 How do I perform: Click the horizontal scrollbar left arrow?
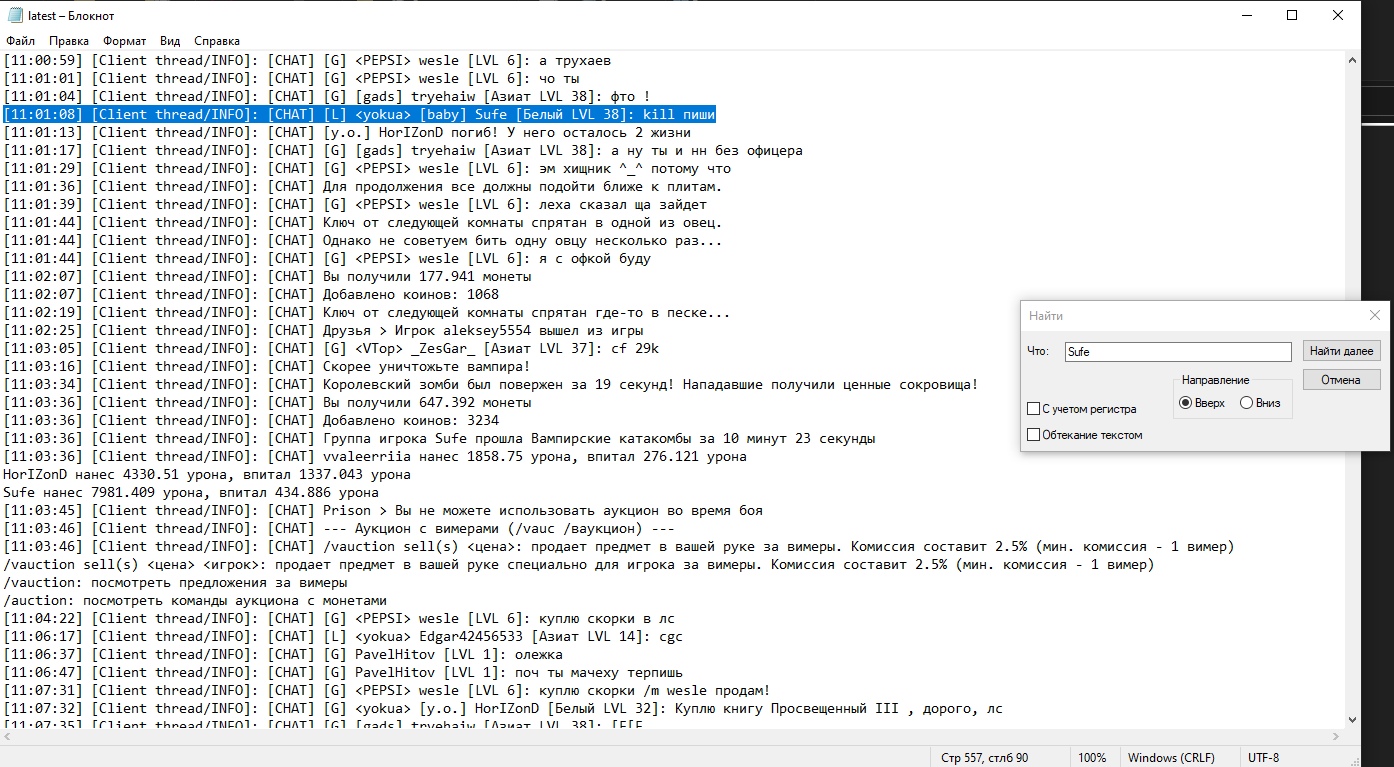tap(8, 736)
